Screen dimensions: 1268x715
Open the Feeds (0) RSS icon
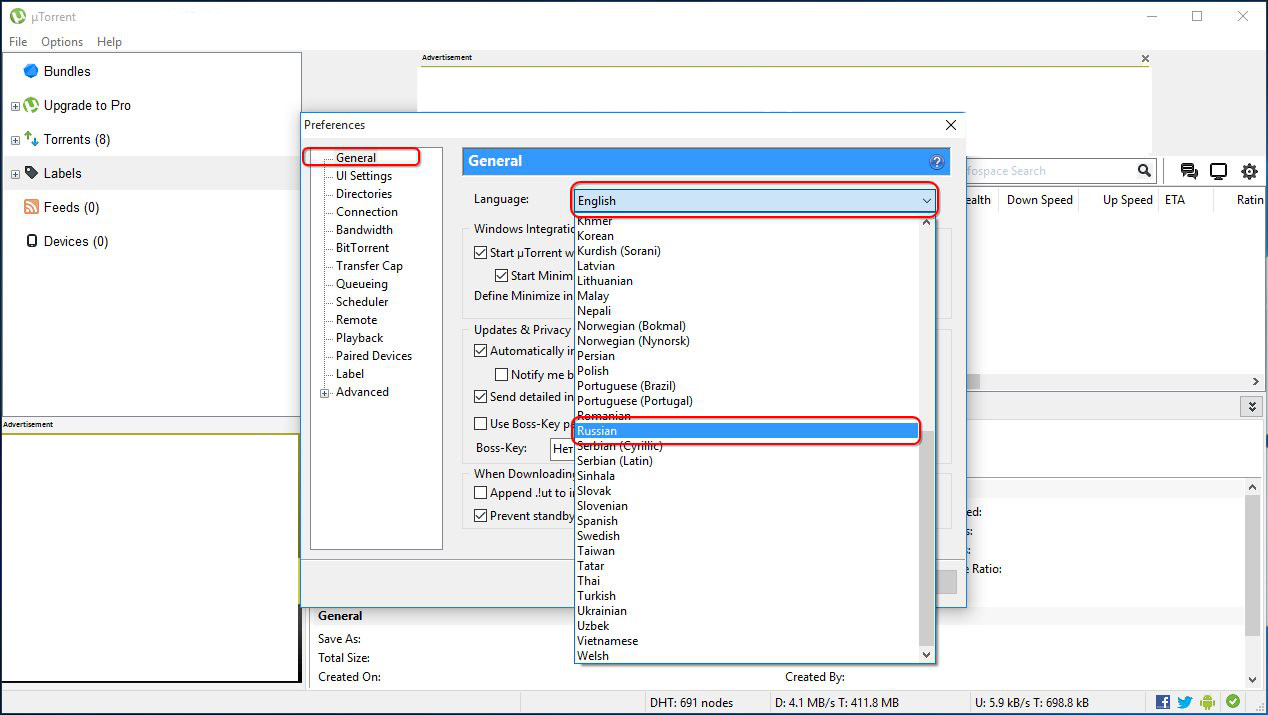(x=32, y=207)
